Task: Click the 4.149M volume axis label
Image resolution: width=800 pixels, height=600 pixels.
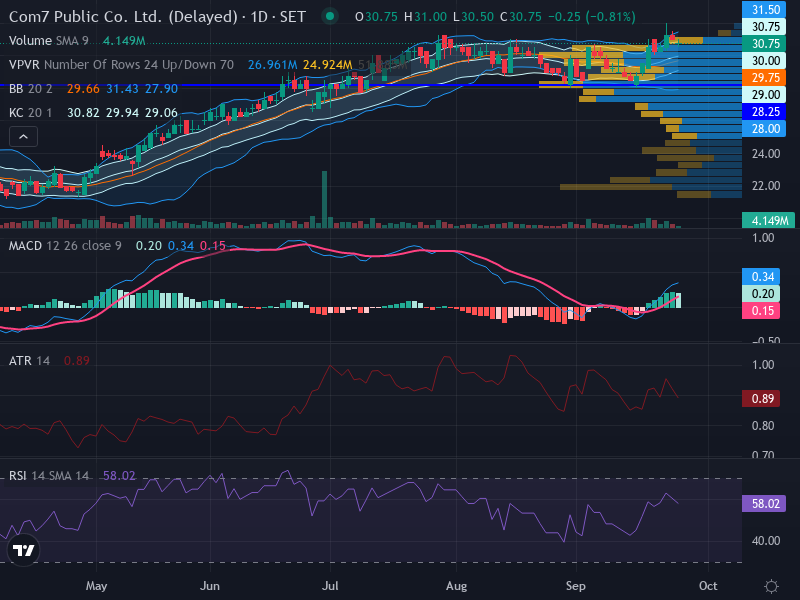Action: tap(768, 220)
